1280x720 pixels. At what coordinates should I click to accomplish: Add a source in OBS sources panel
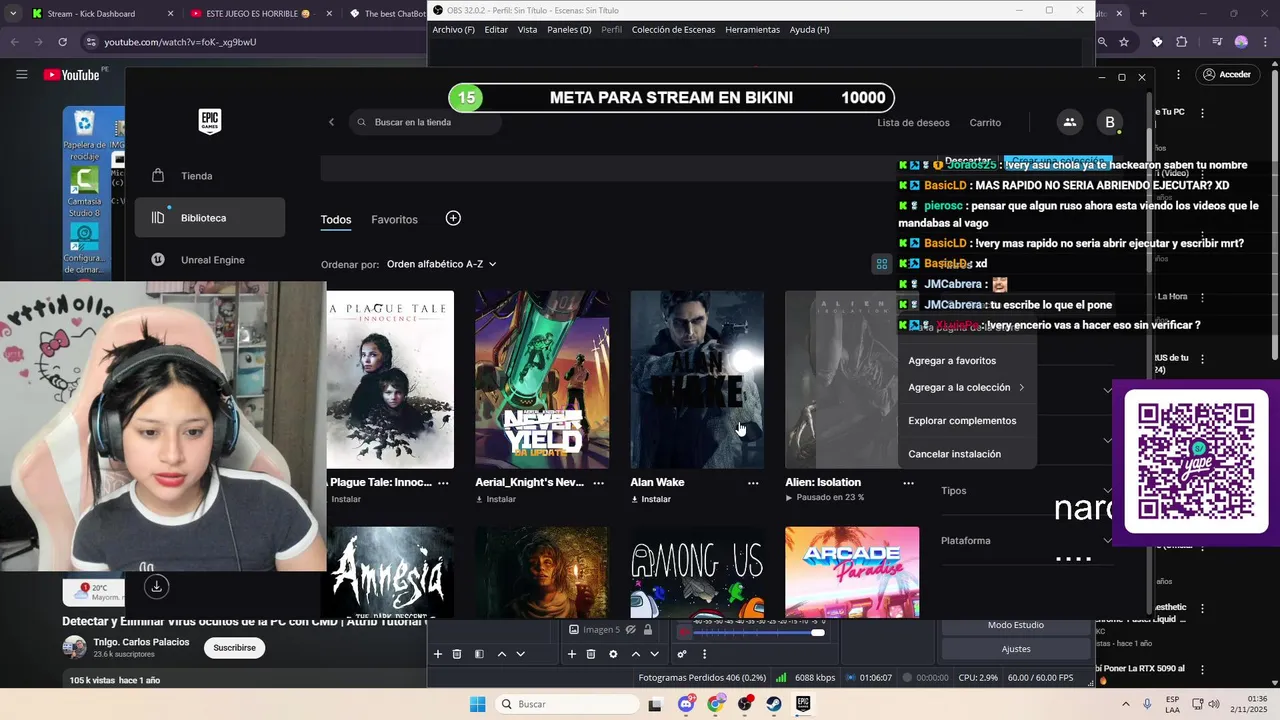[x=572, y=654]
